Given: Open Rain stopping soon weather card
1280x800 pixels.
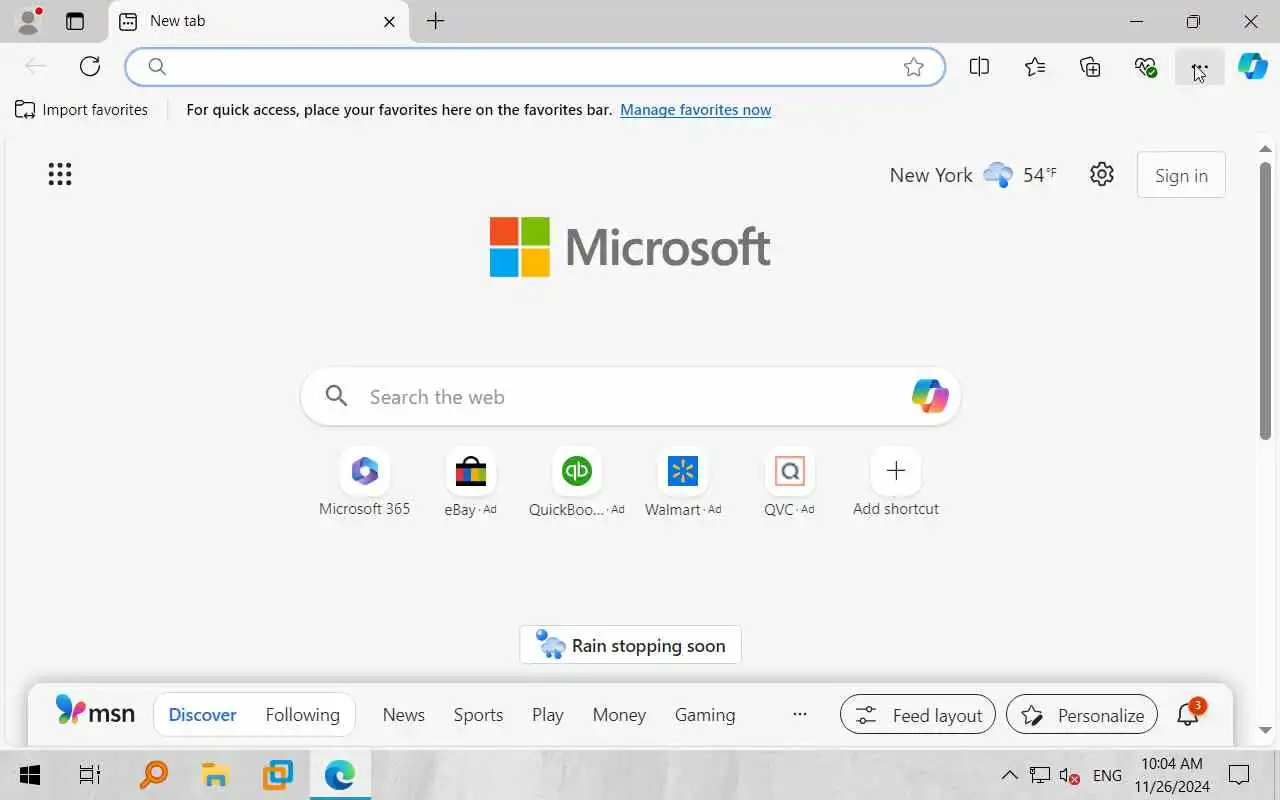Looking at the screenshot, I should pos(630,645).
